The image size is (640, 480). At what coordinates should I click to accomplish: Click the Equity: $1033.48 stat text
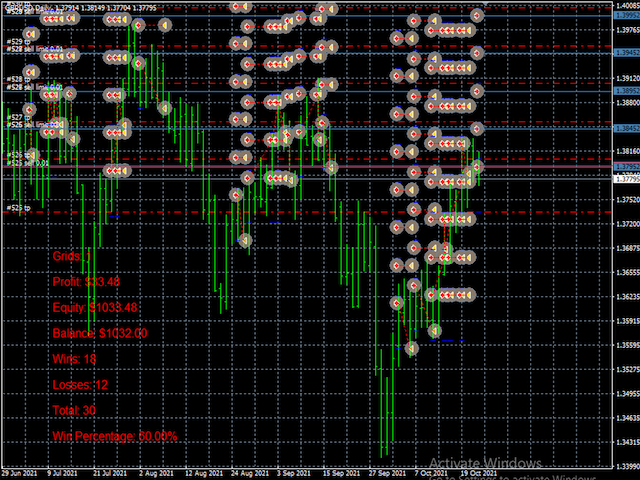point(95,308)
